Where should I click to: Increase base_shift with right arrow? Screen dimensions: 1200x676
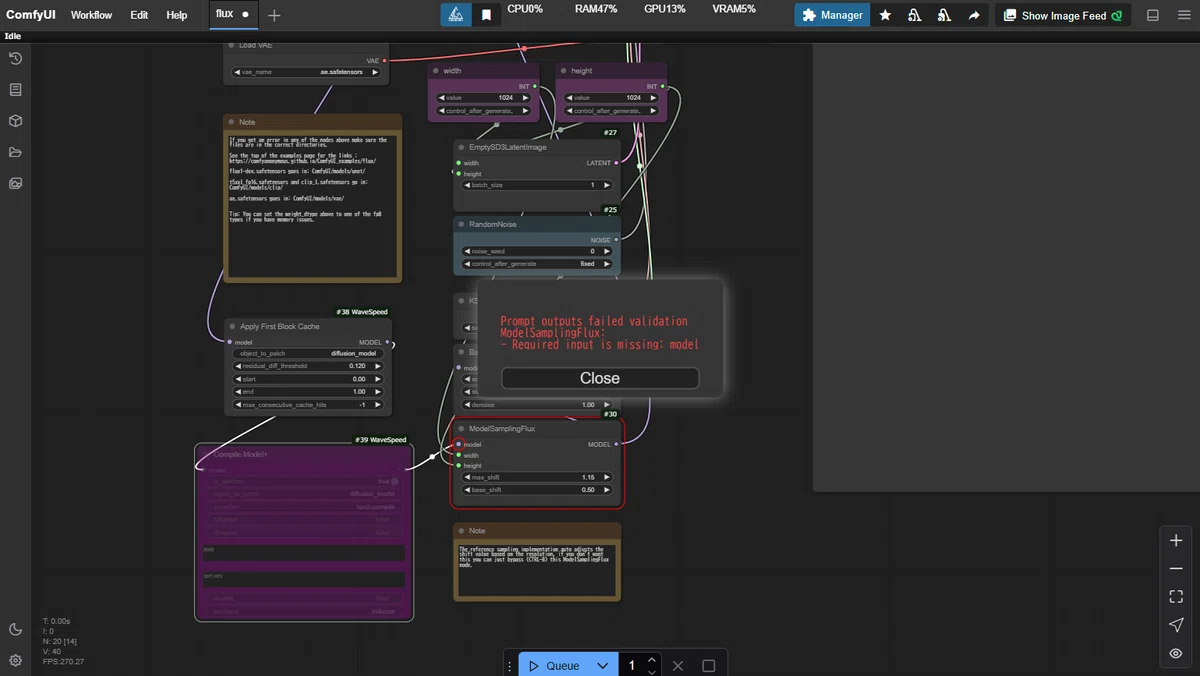pyautogui.click(x=606, y=490)
